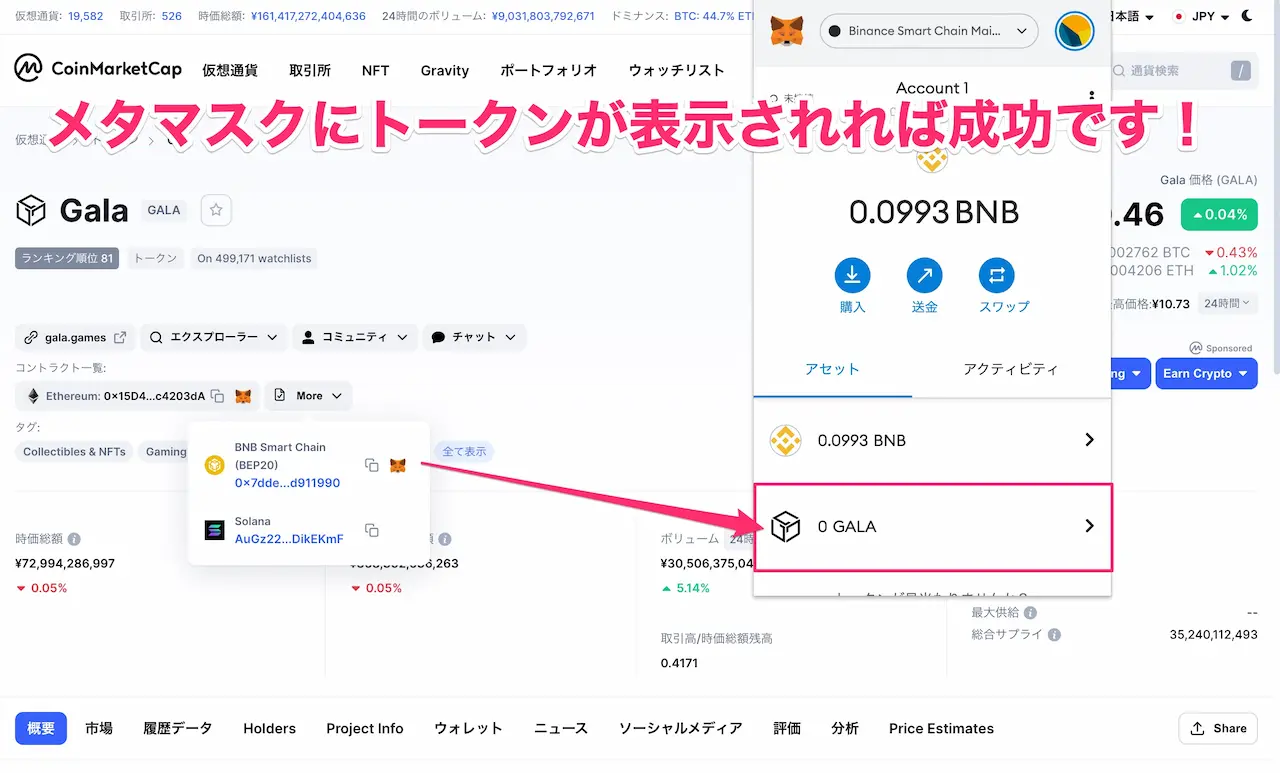This screenshot has width=1280, height=773.
Task: Open the Earn Crypto dropdown
Action: point(1206,373)
